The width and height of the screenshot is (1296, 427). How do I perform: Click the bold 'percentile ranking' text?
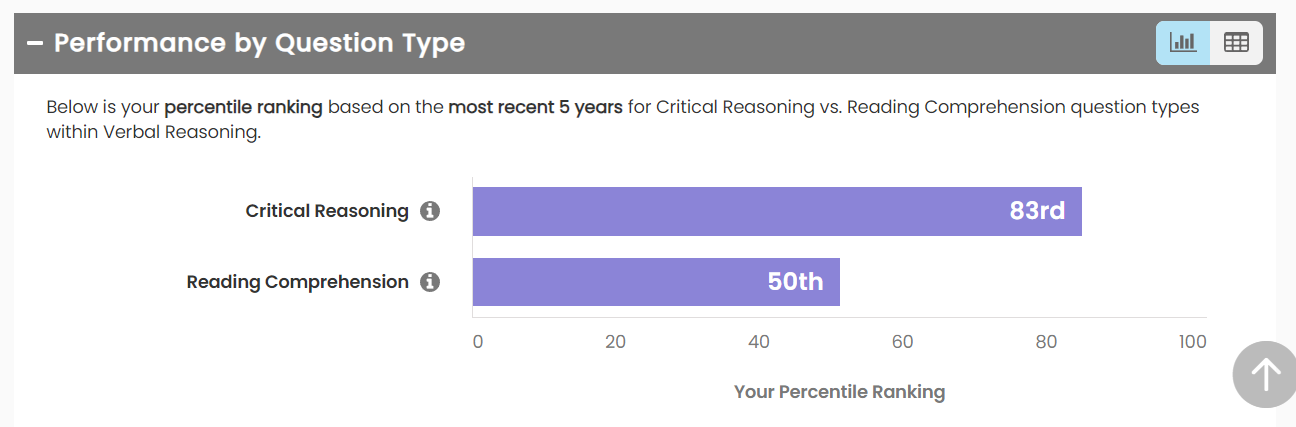tap(243, 107)
